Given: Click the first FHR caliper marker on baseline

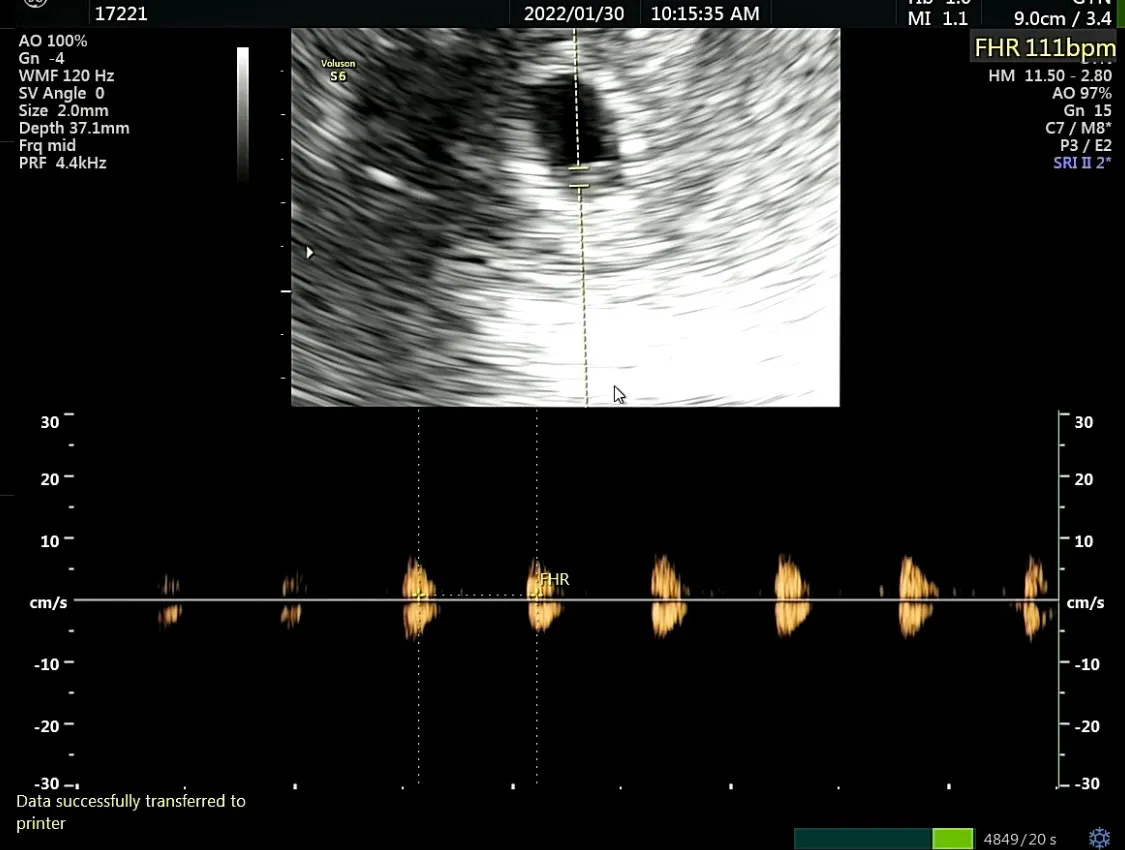Looking at the screenshot, I should tap(418, 594).
